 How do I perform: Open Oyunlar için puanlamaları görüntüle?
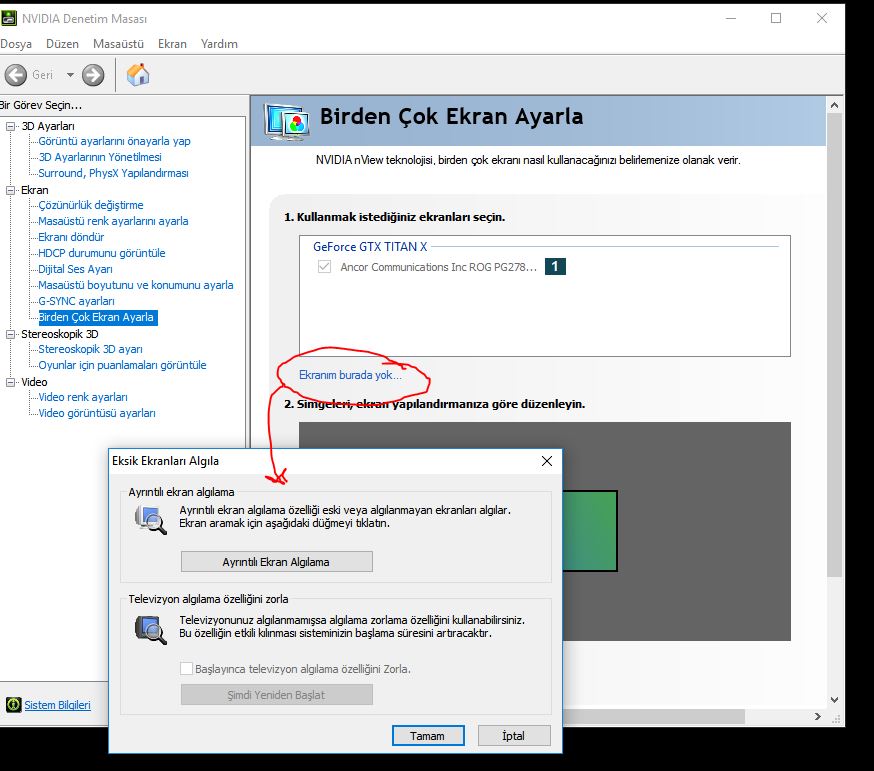click(x=122, y=365)
